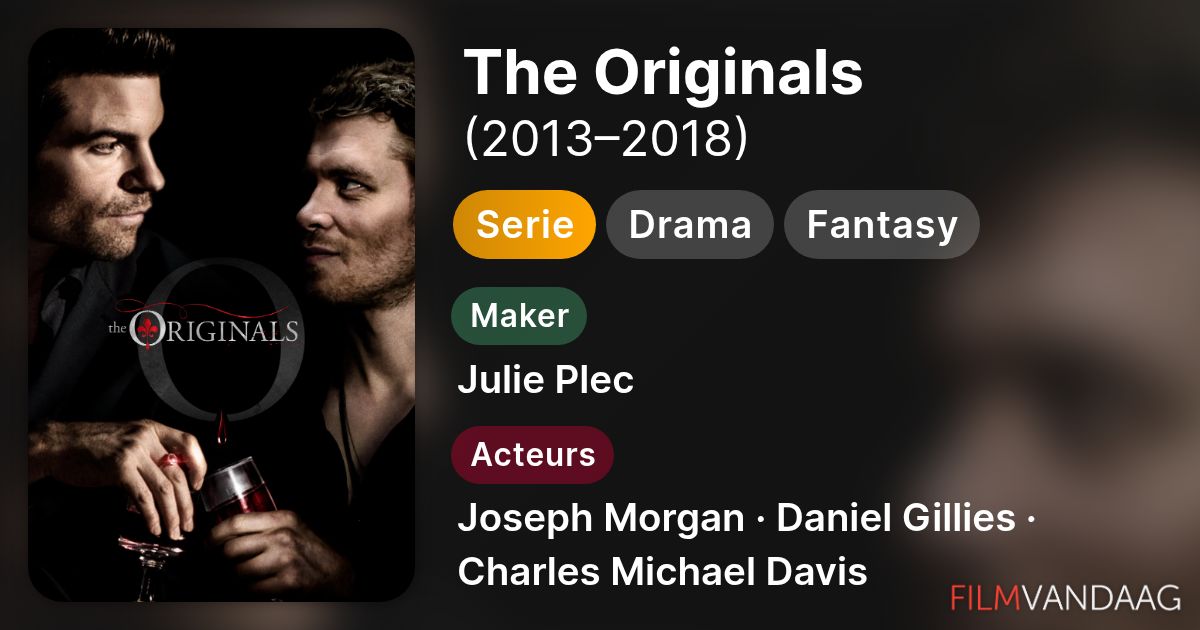Viewport: 1200px width, 630px height.
Task: Open actor Joseph Morgan's profile
Action: point(600,518)
